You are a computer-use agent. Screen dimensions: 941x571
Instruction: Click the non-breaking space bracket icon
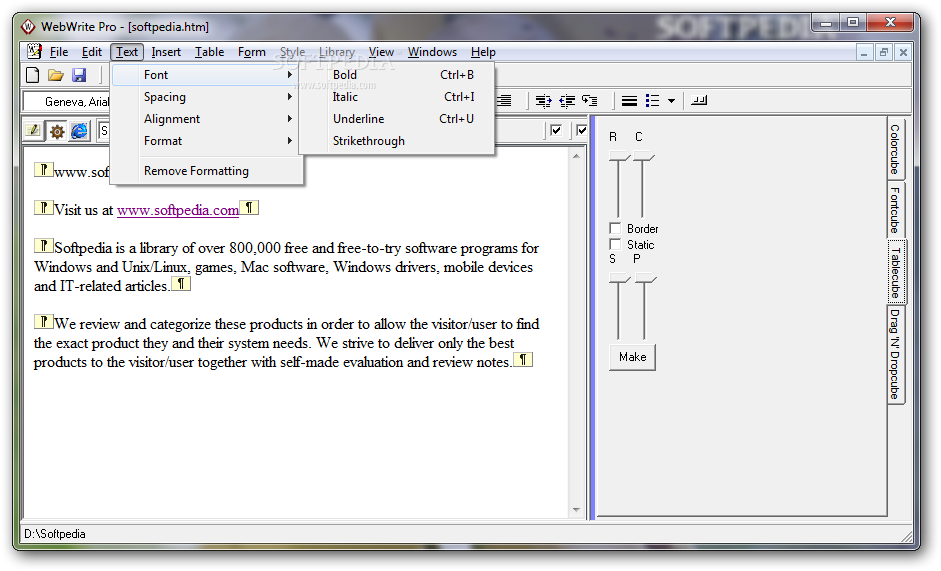click(x=699, y=100)
